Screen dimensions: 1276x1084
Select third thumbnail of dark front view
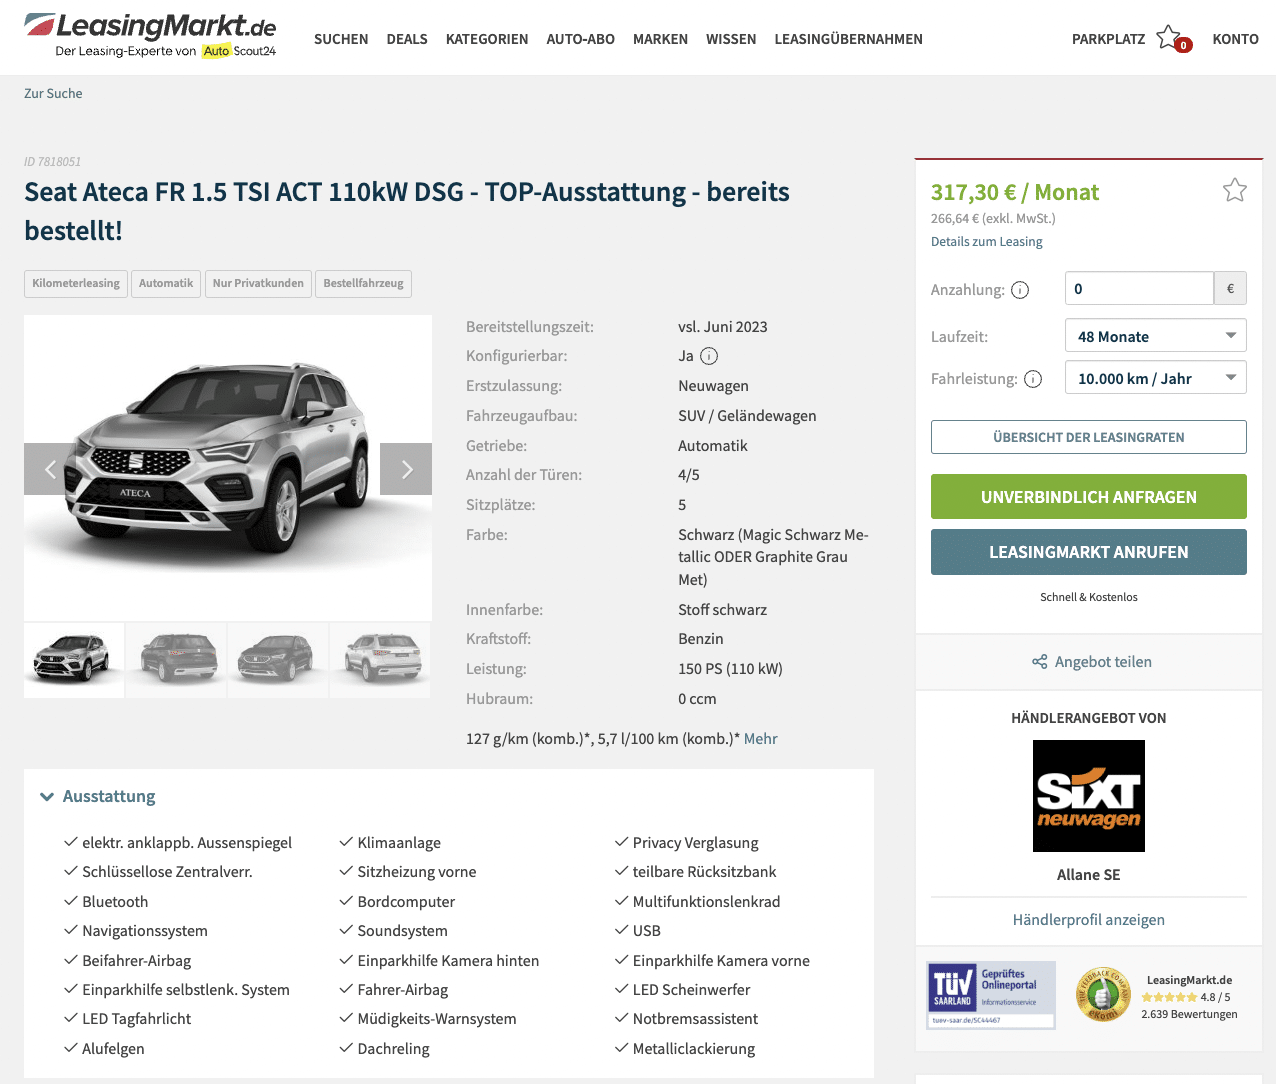click(x=279, y=660)
